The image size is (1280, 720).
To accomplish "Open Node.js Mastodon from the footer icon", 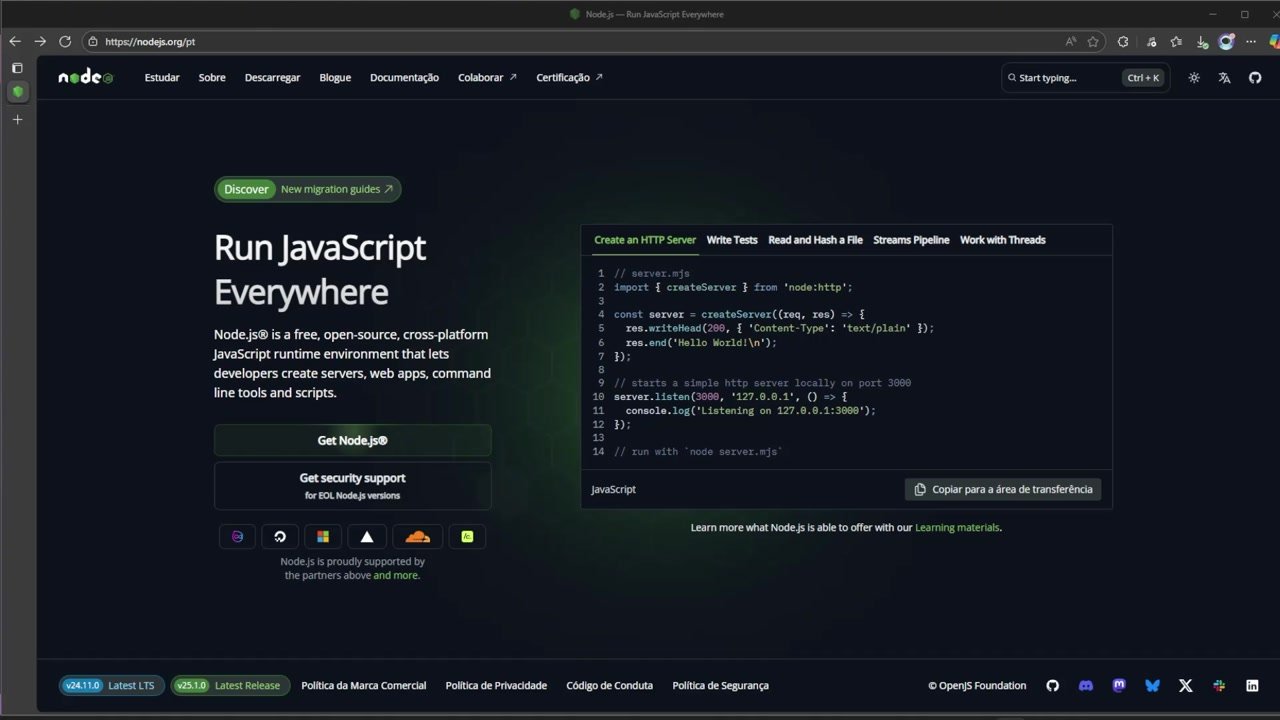I will click(1119, 685).
